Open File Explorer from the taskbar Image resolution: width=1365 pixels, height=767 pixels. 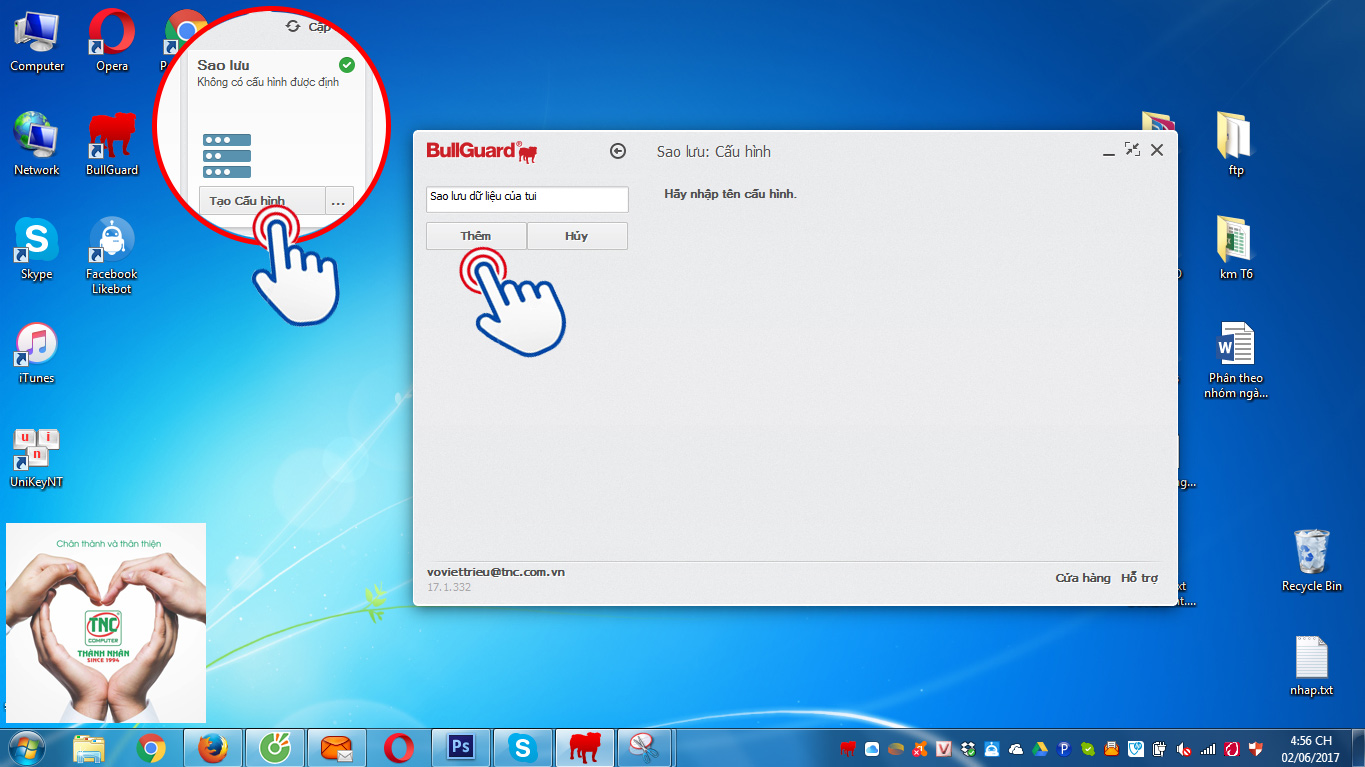[x=89, y=748]
